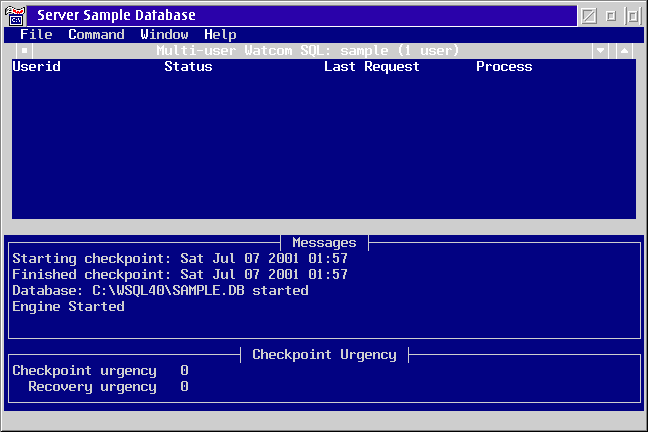The width and height of the screenshot is (648, 432).
Task: Select the 'Engine Started' message line
Action: 69,307
